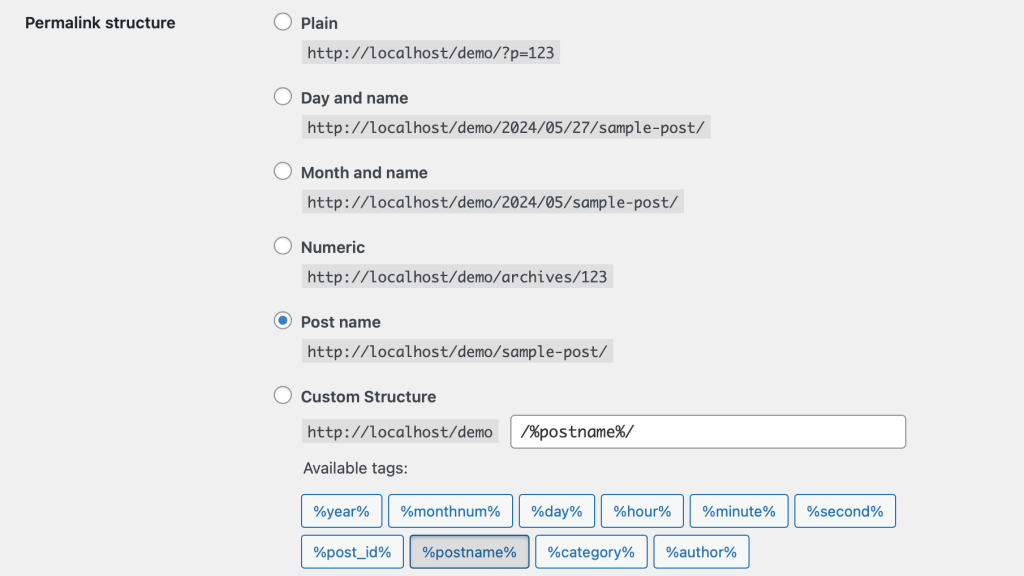Add the %minute% tag

[x=738, y=511]
